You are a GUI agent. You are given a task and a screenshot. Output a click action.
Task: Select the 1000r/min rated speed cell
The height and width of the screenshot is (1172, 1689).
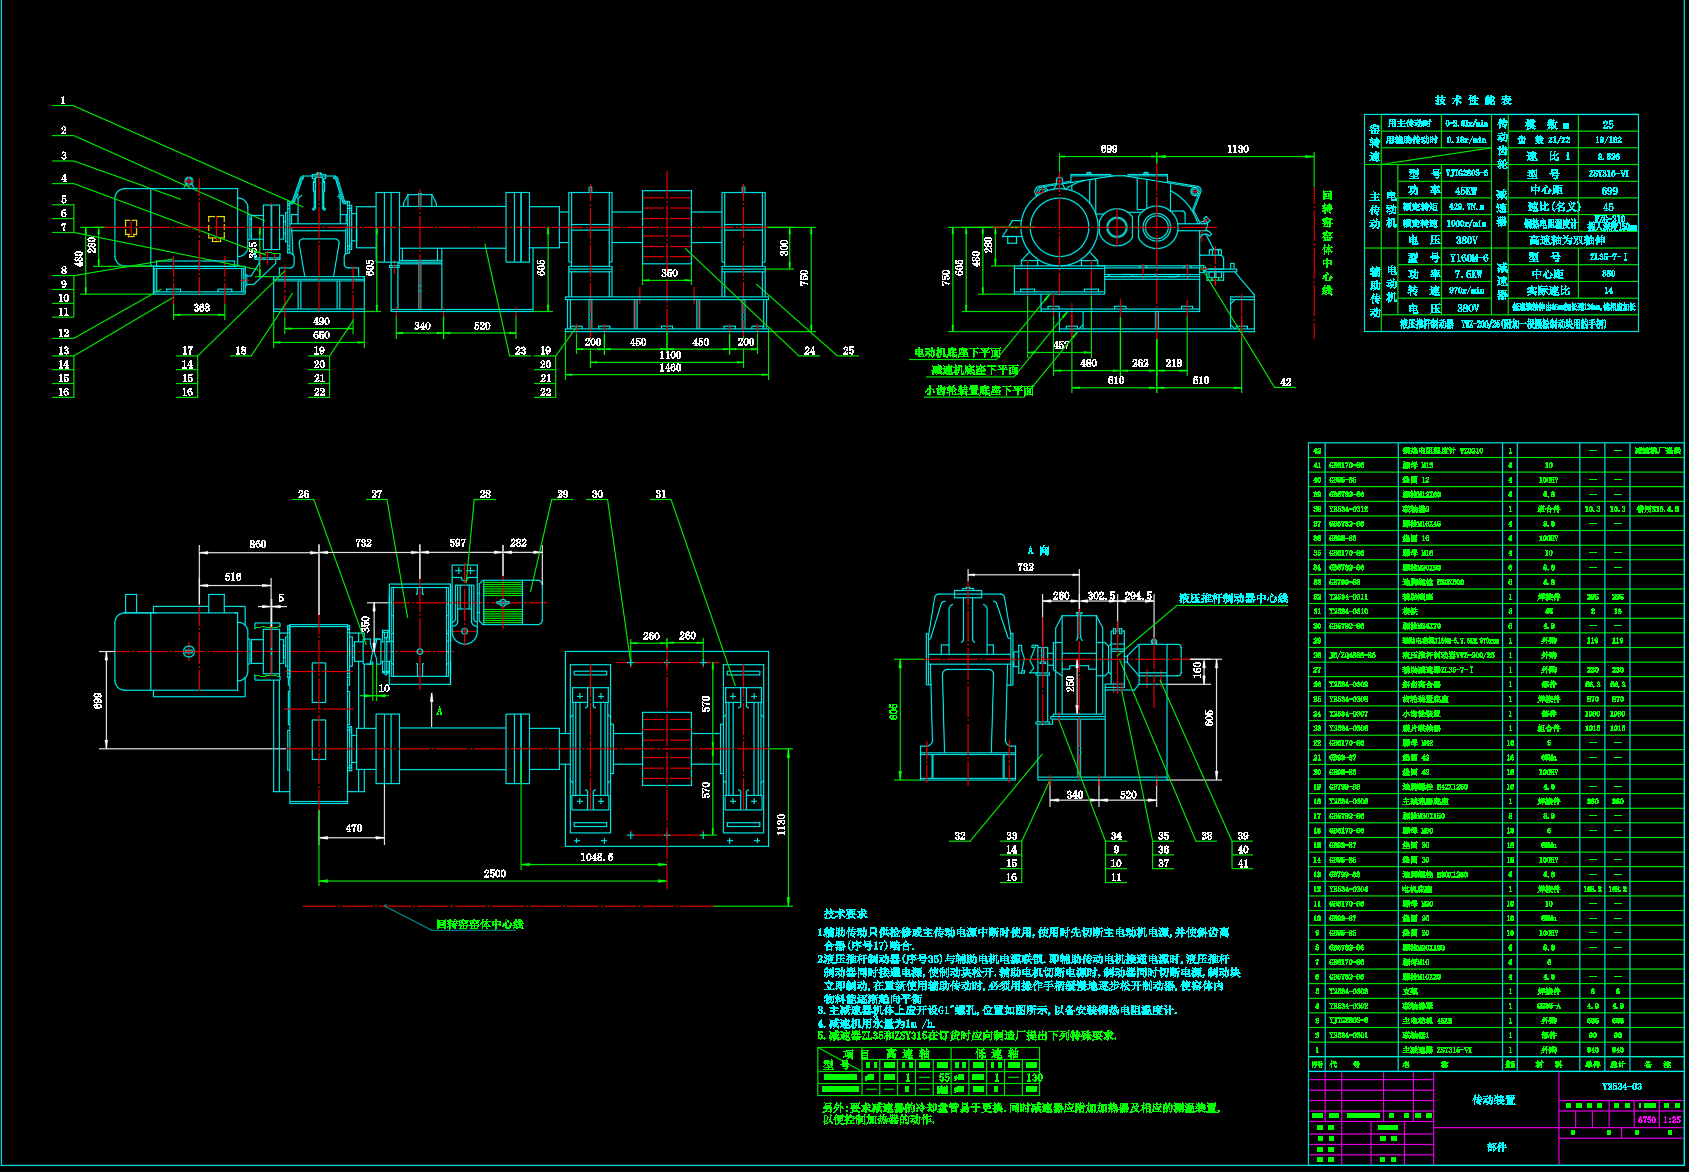click(1466, 224)
